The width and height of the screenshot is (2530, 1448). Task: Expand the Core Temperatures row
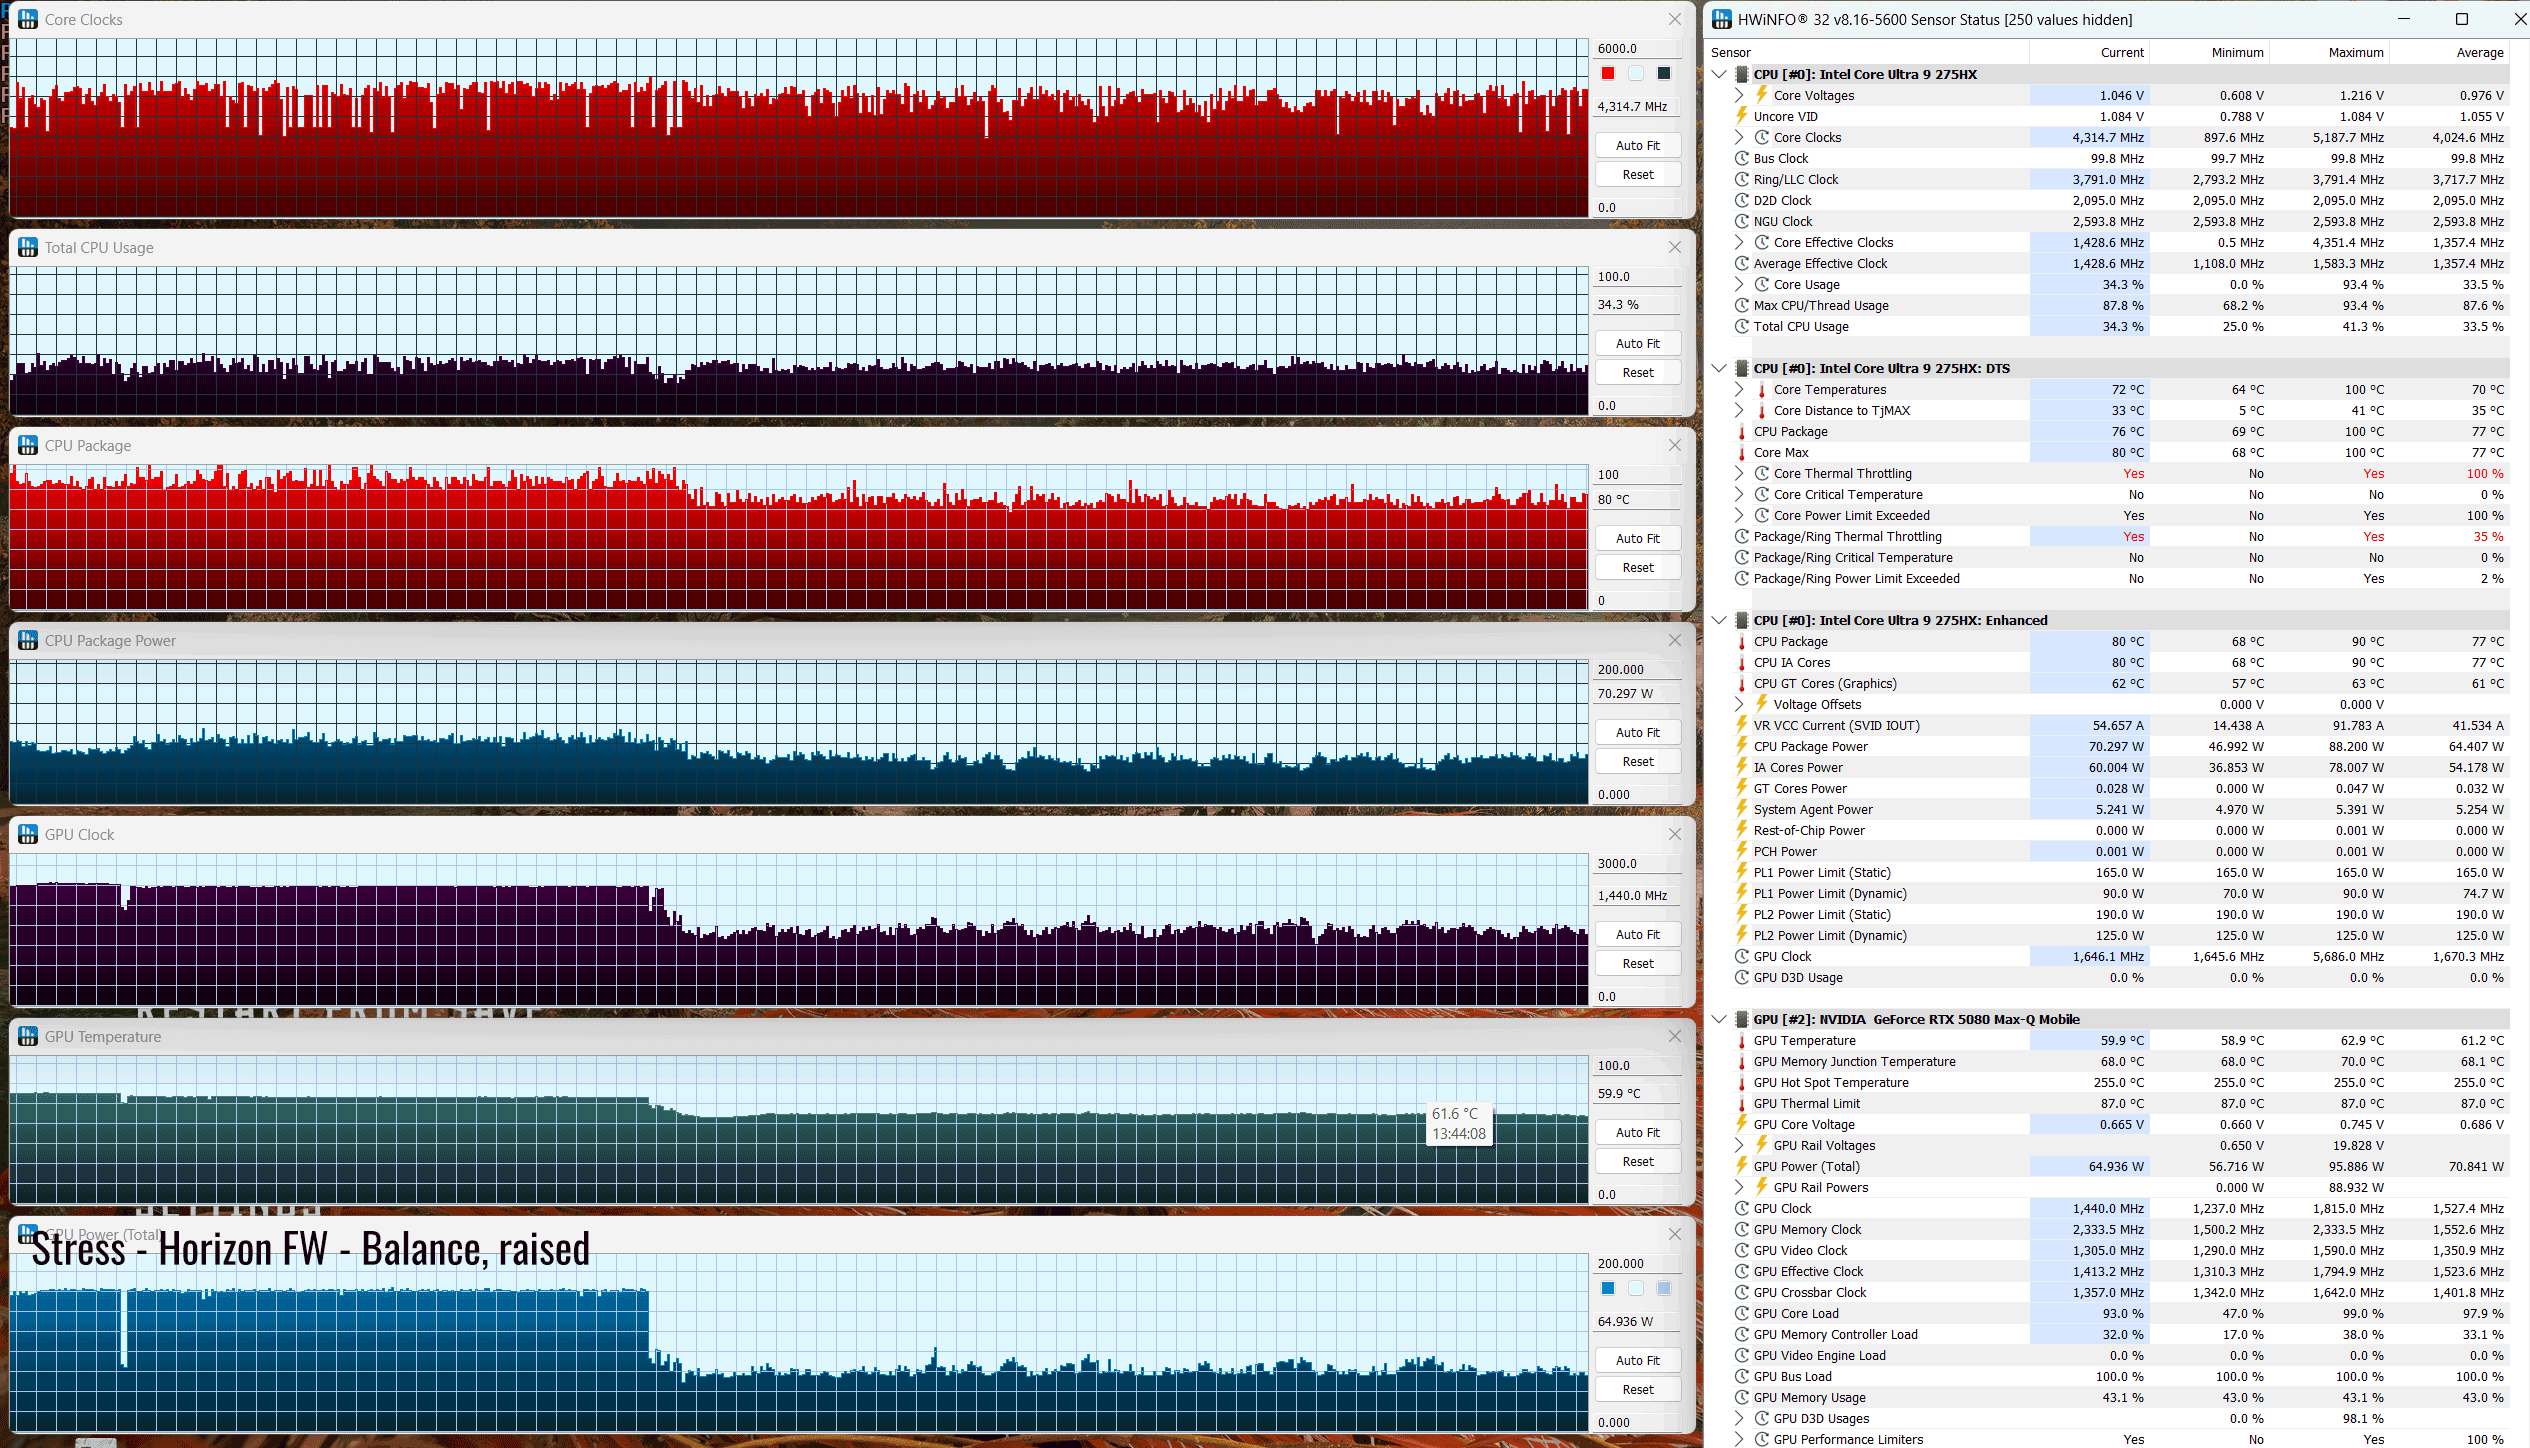pos(1739,389)
